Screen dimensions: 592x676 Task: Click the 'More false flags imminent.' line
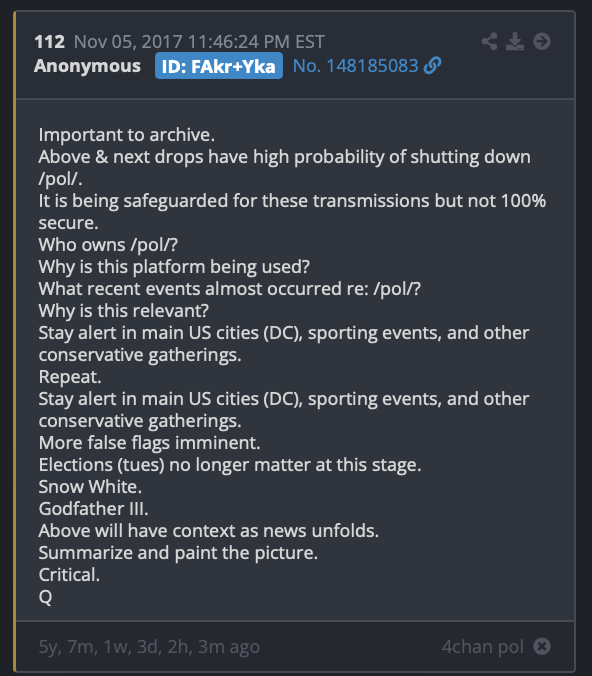click(150, 443)
